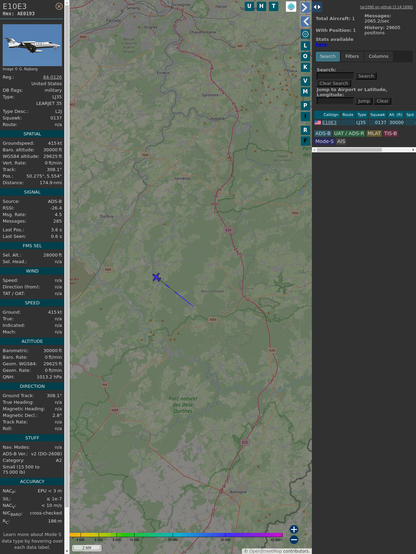
Task: Zoom out with the minus button
Action: tap(294, 540)
